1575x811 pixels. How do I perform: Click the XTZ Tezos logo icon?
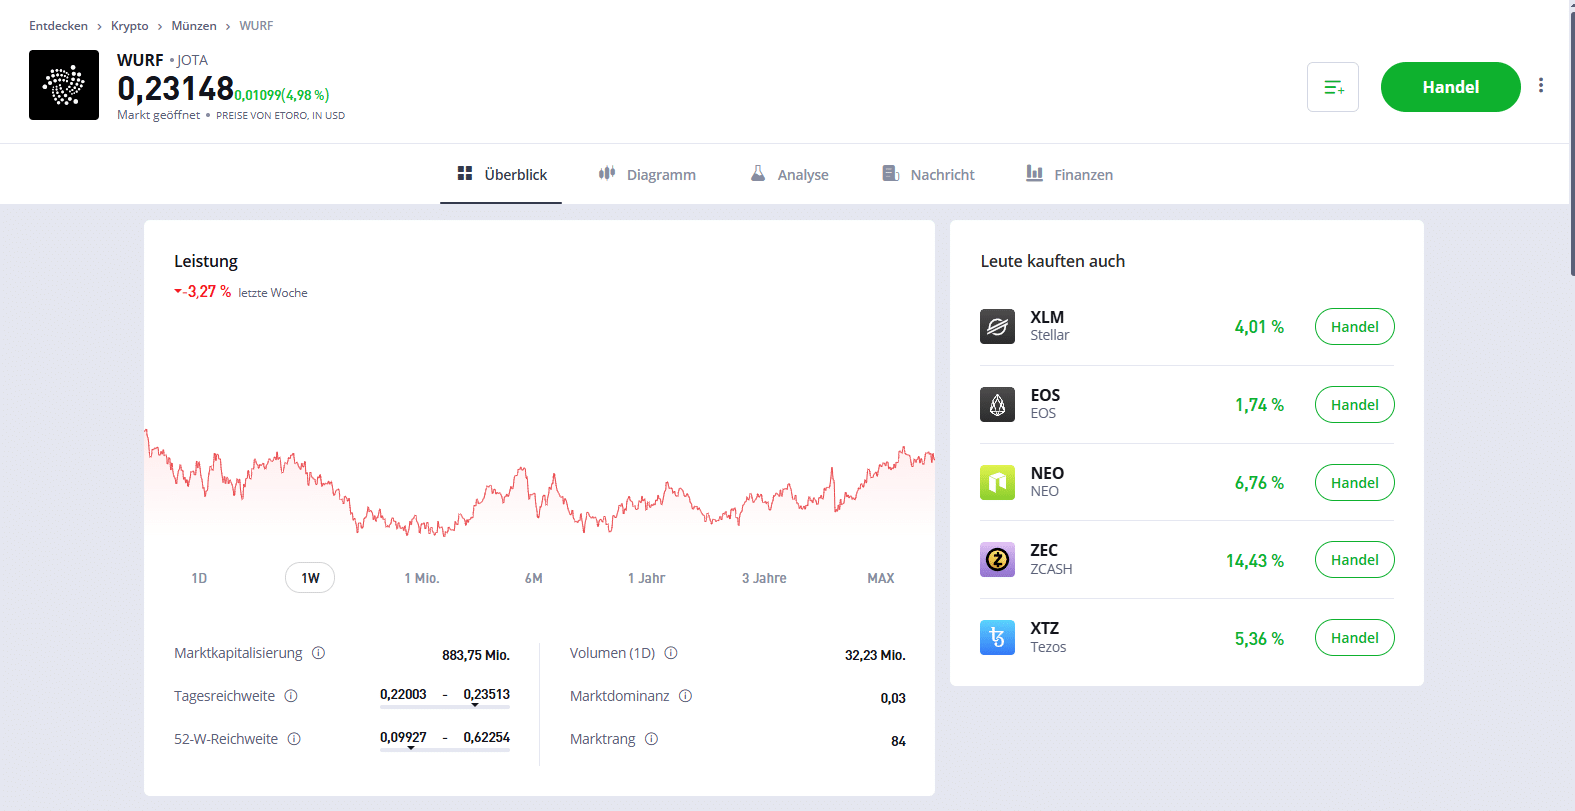(997, 637)
